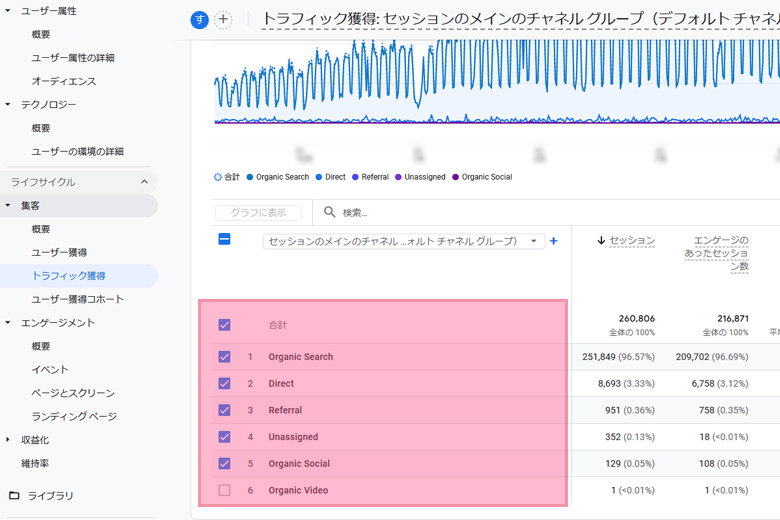Toggle Referral legend dot
The width and height of the screenshot is (780, 520).
click(355, 177)
